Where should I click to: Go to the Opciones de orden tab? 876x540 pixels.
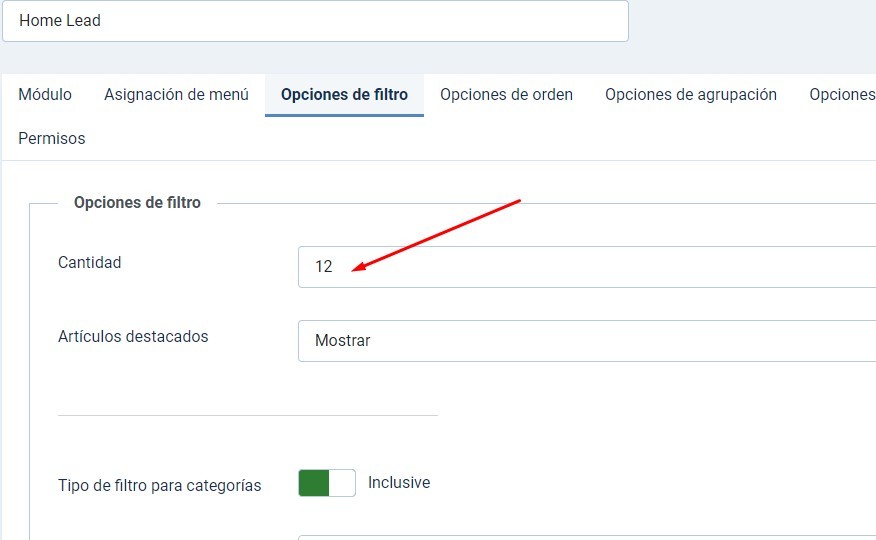(x=506, y=95)
